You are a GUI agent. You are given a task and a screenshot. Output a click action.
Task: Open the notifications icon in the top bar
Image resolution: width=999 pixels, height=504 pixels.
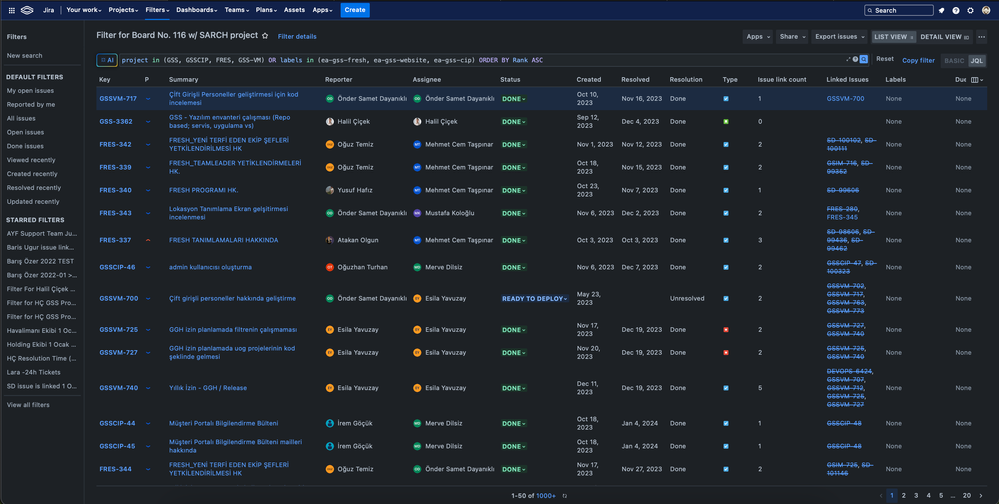click(x=942, y=10)
